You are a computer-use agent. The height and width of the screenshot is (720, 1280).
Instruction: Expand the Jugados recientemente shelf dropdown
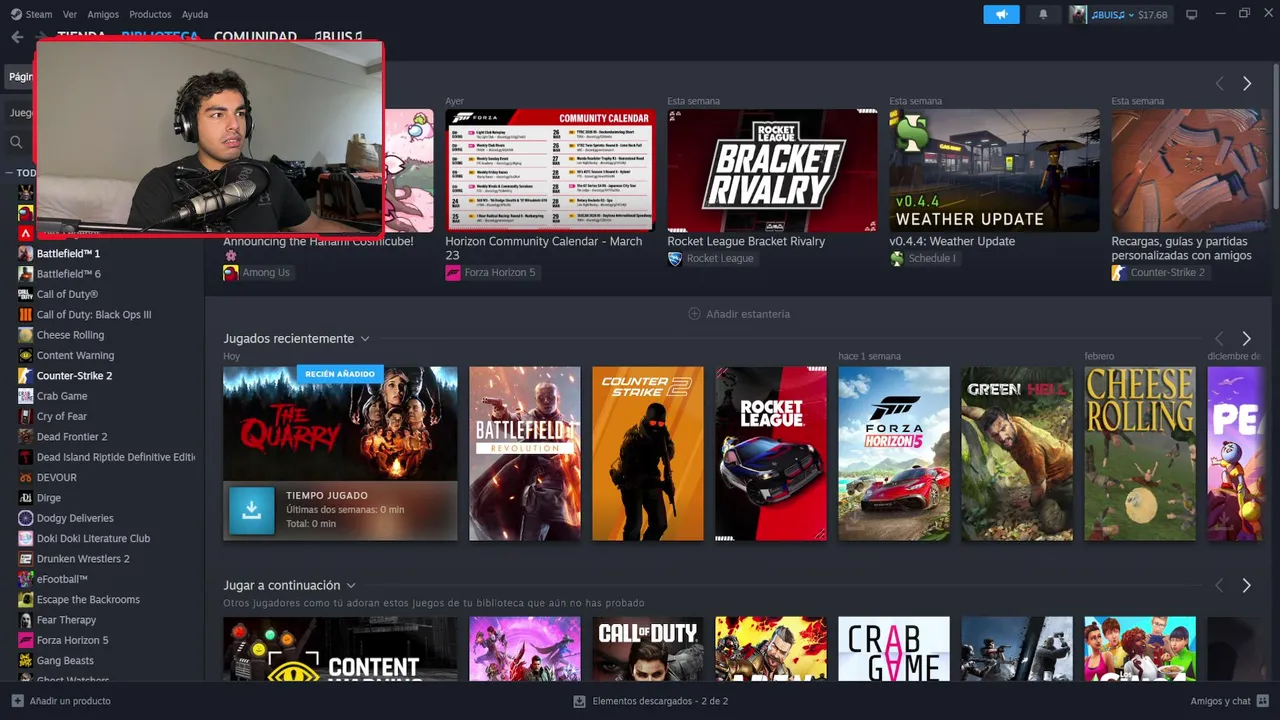click(365, 339)
